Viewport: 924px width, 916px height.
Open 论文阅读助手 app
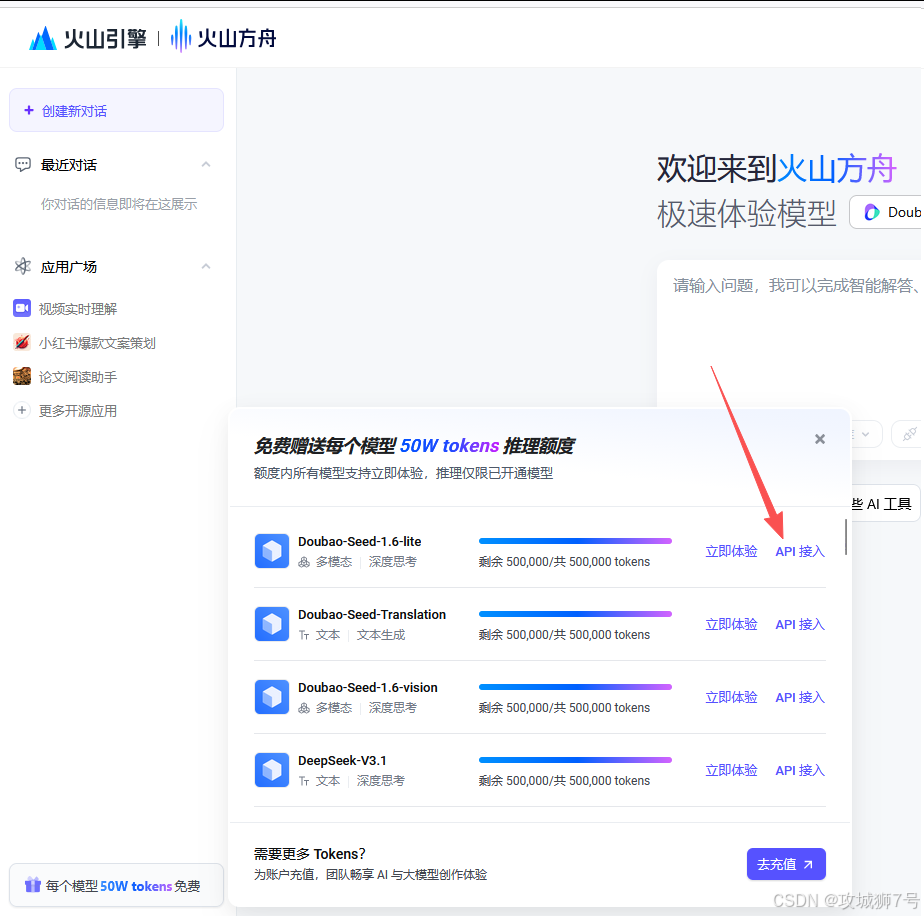pyautogui.click(x=65, y=376)
